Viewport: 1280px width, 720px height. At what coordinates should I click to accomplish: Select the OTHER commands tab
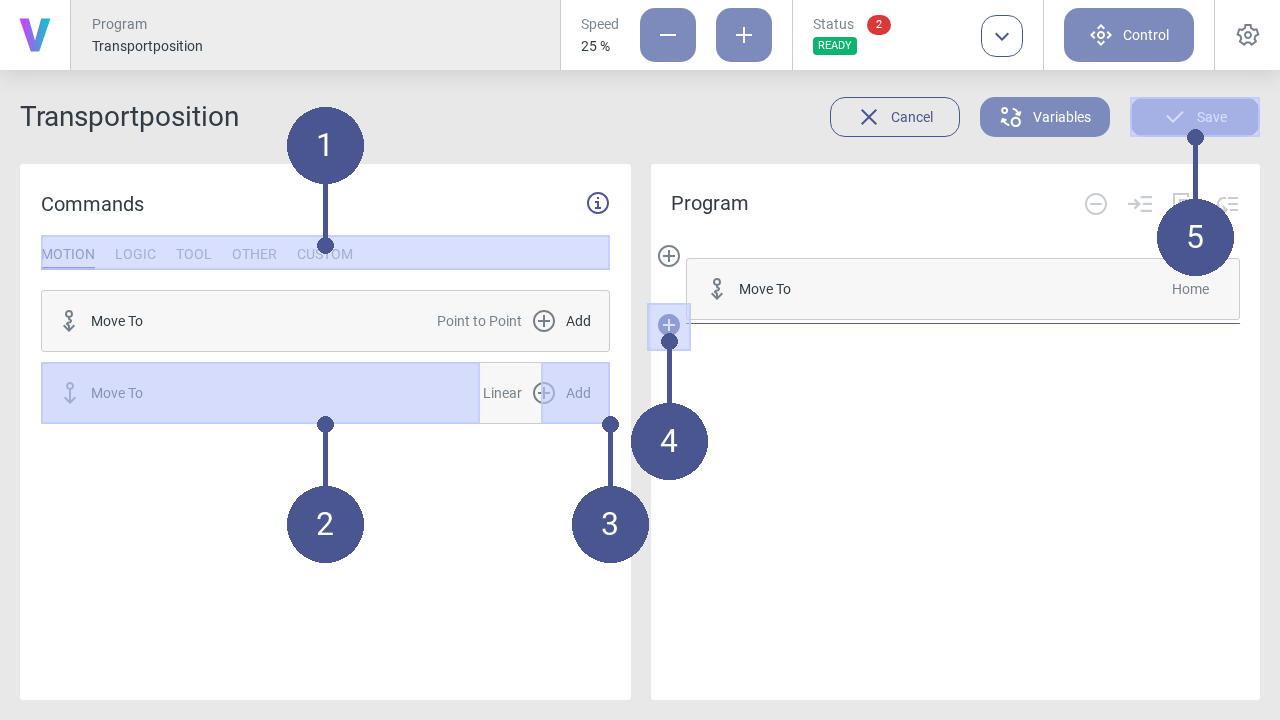[x=254, y=254]
